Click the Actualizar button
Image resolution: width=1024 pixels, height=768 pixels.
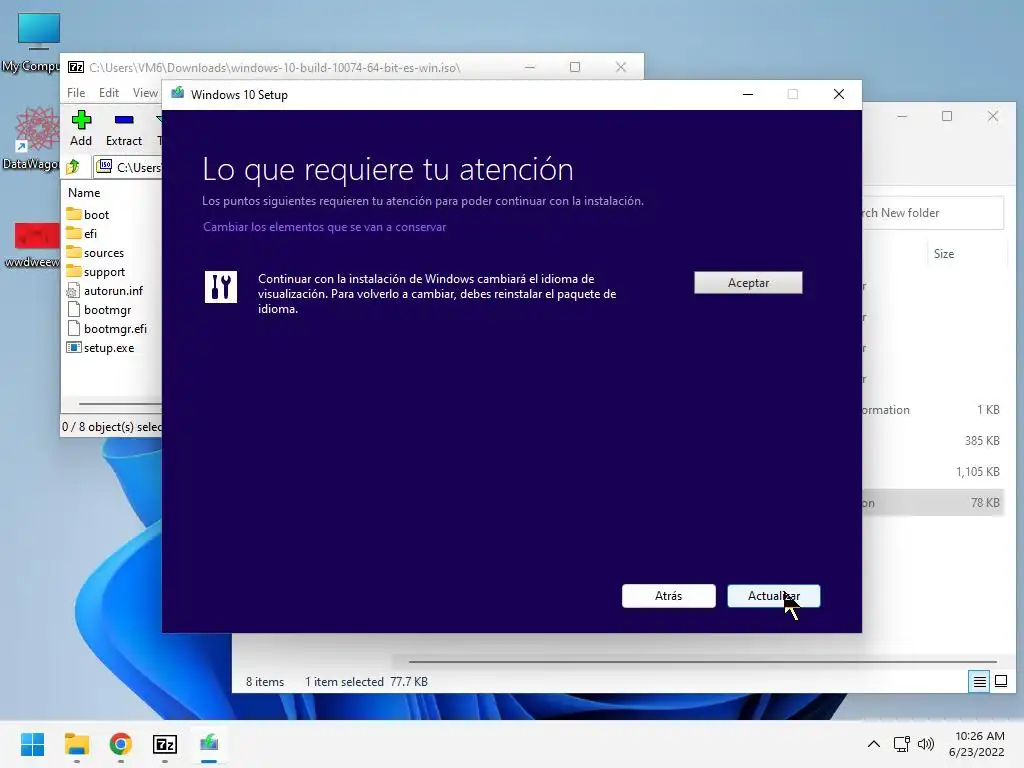[773, 596]
